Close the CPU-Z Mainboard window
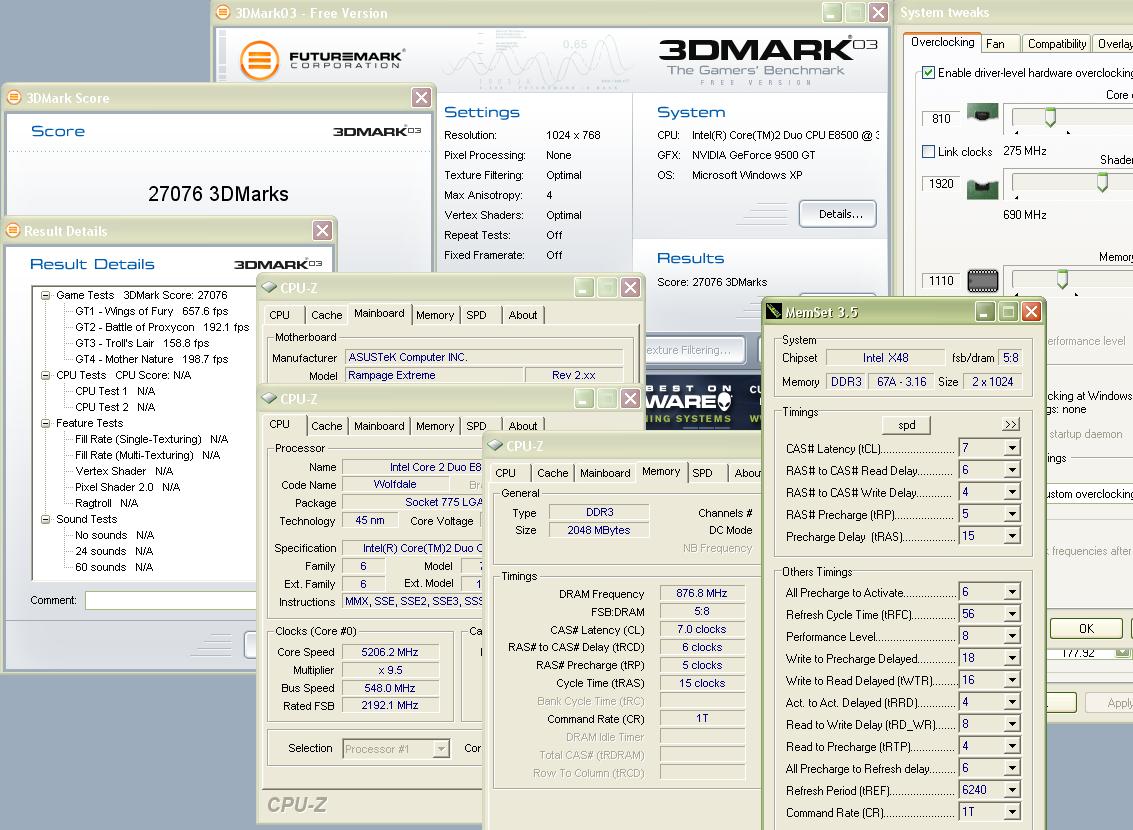1133x830 pixels. (x=630, y=288)
